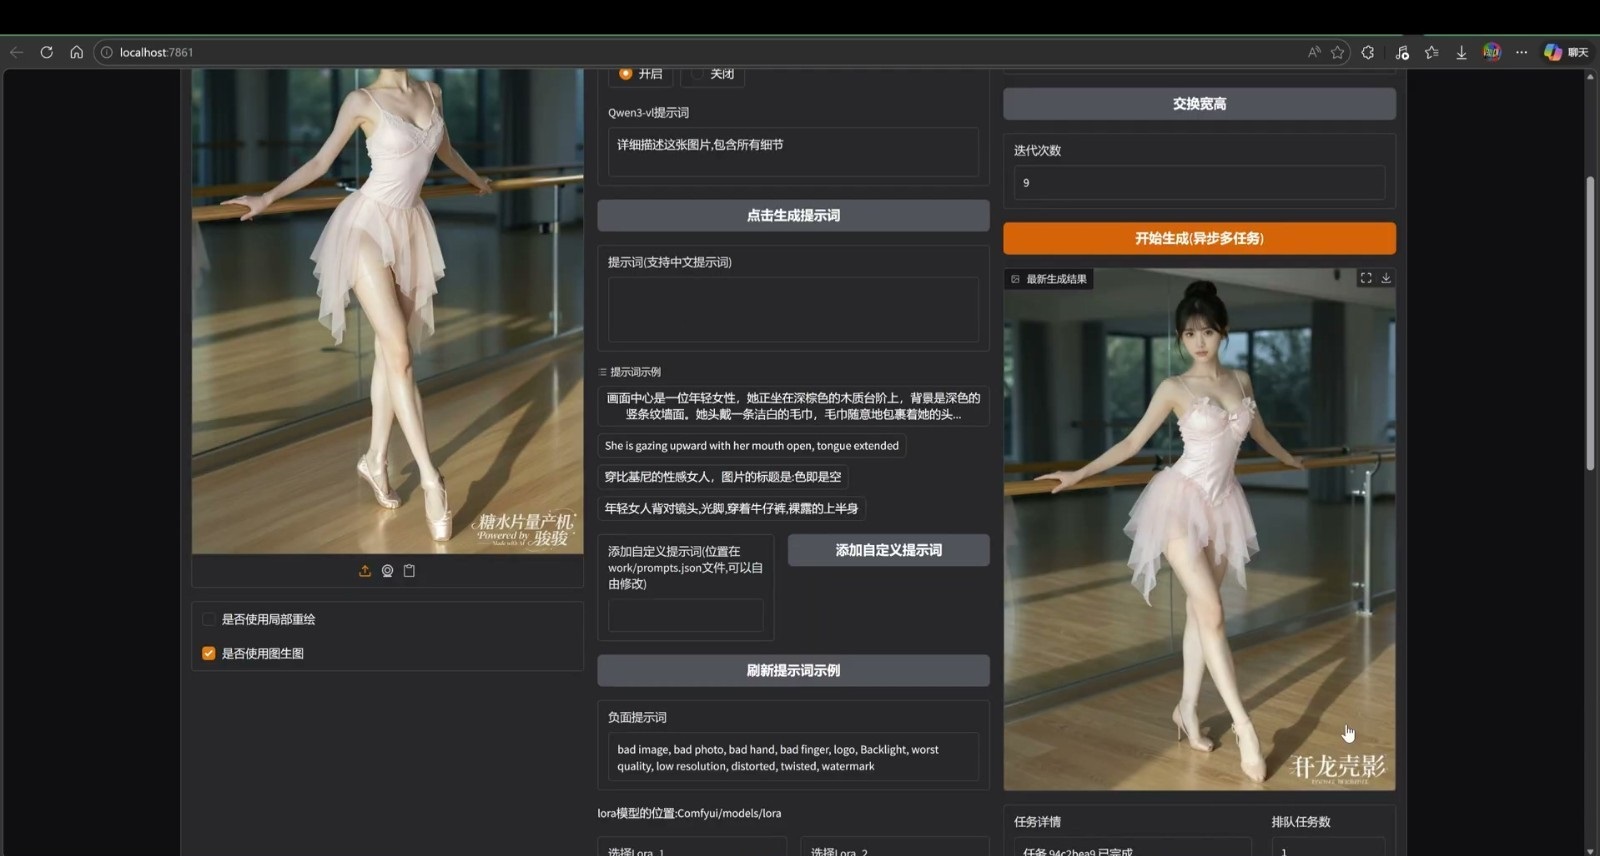This screenshot has height=856, width=1600.
Task: Click the browser refresh icon
Action: pos(46,52)
